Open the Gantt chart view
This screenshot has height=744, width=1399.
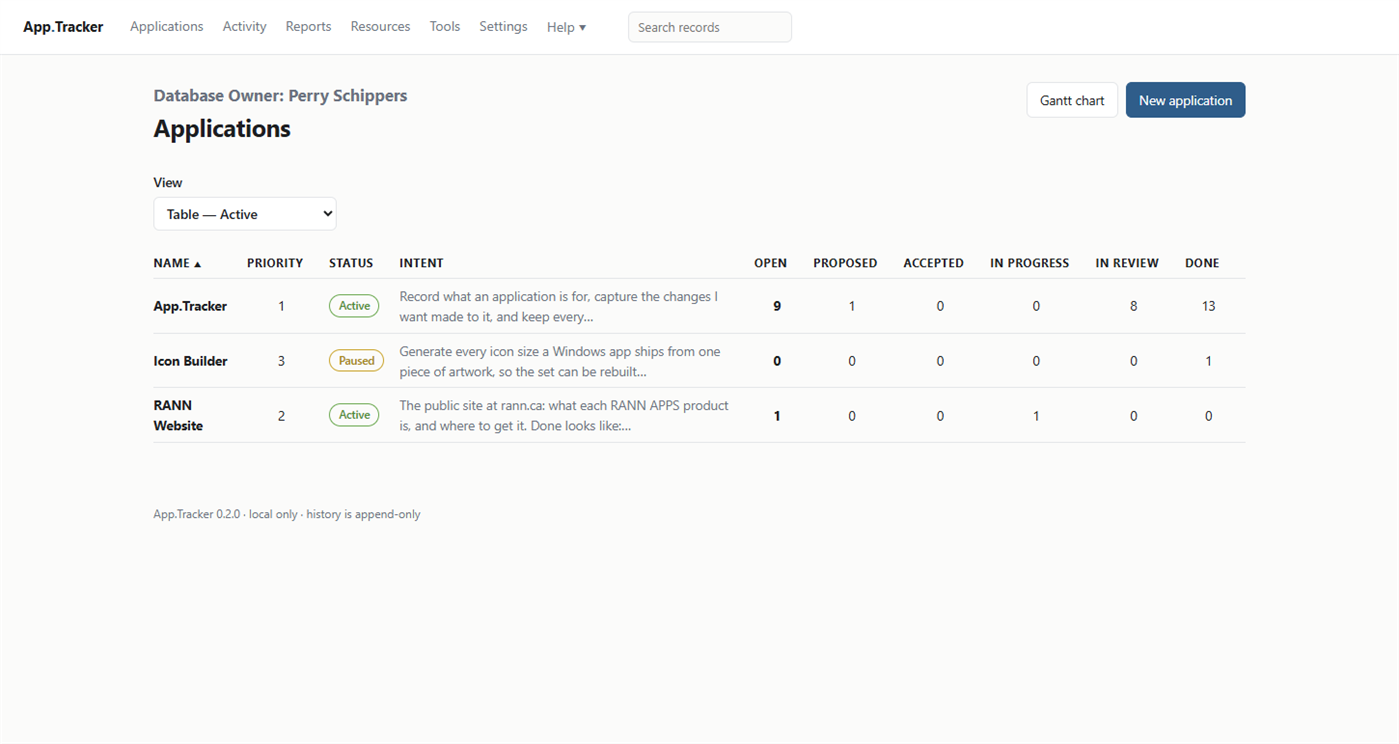(1072, 100)
